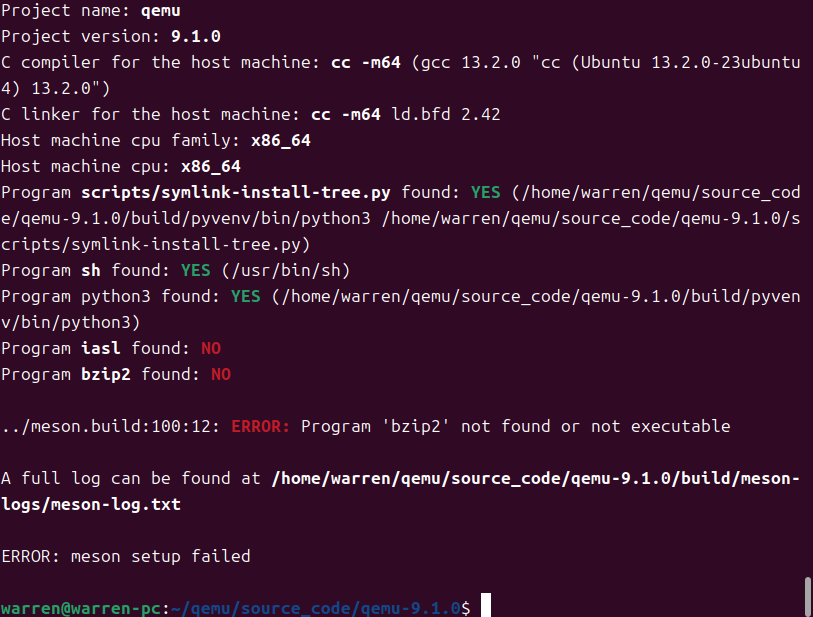Click the ~/qemu/source_code/qemu-9.1.0 prompt path
The height and width of the screenshot is (617, 813).
pyautogui.click(x=315, y=608)
